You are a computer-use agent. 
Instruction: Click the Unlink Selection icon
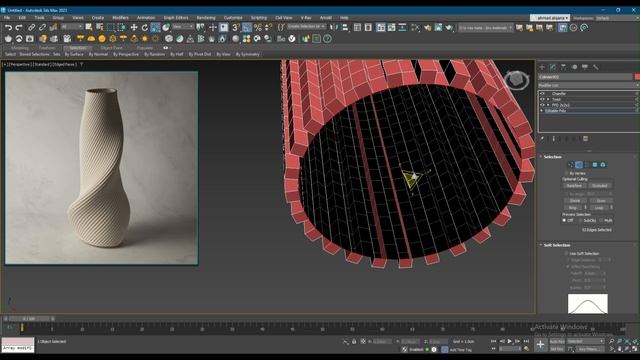[x=42, y=28]
